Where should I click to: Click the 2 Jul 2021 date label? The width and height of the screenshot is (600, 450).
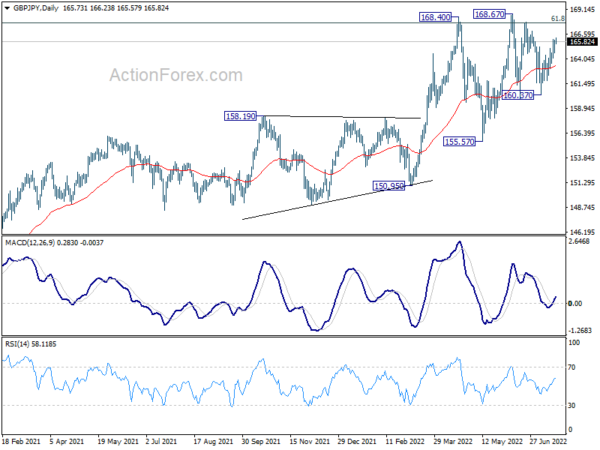point(161,441)
